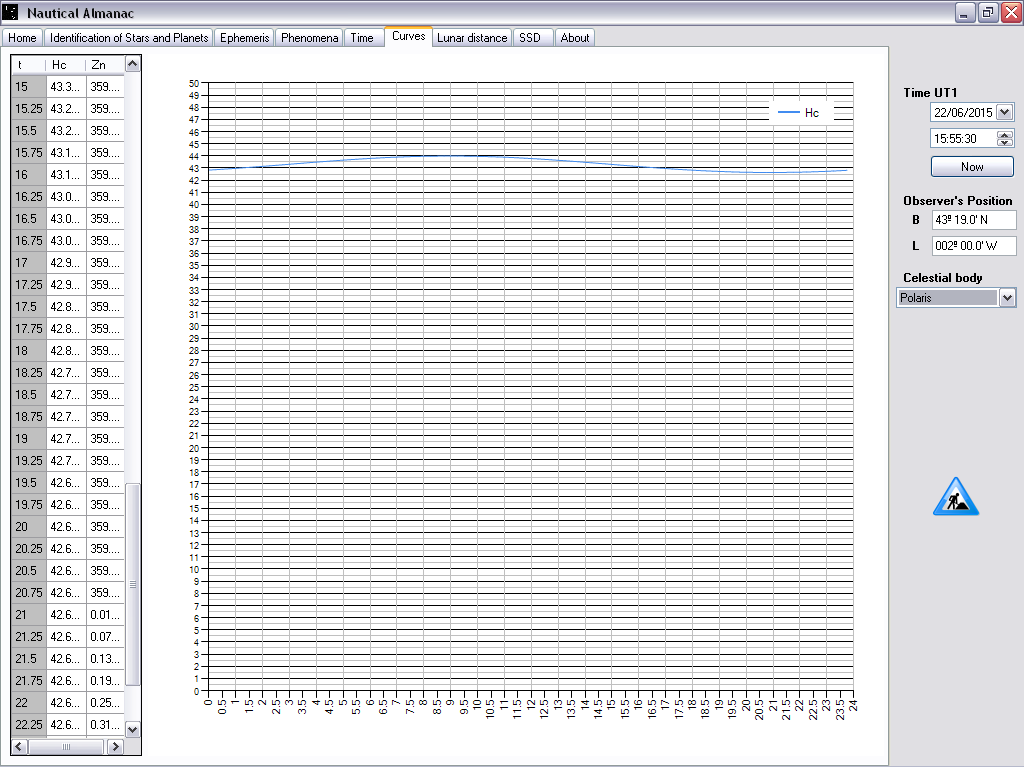
Task: Click the Hc legend line in chart
Action: 789,113
